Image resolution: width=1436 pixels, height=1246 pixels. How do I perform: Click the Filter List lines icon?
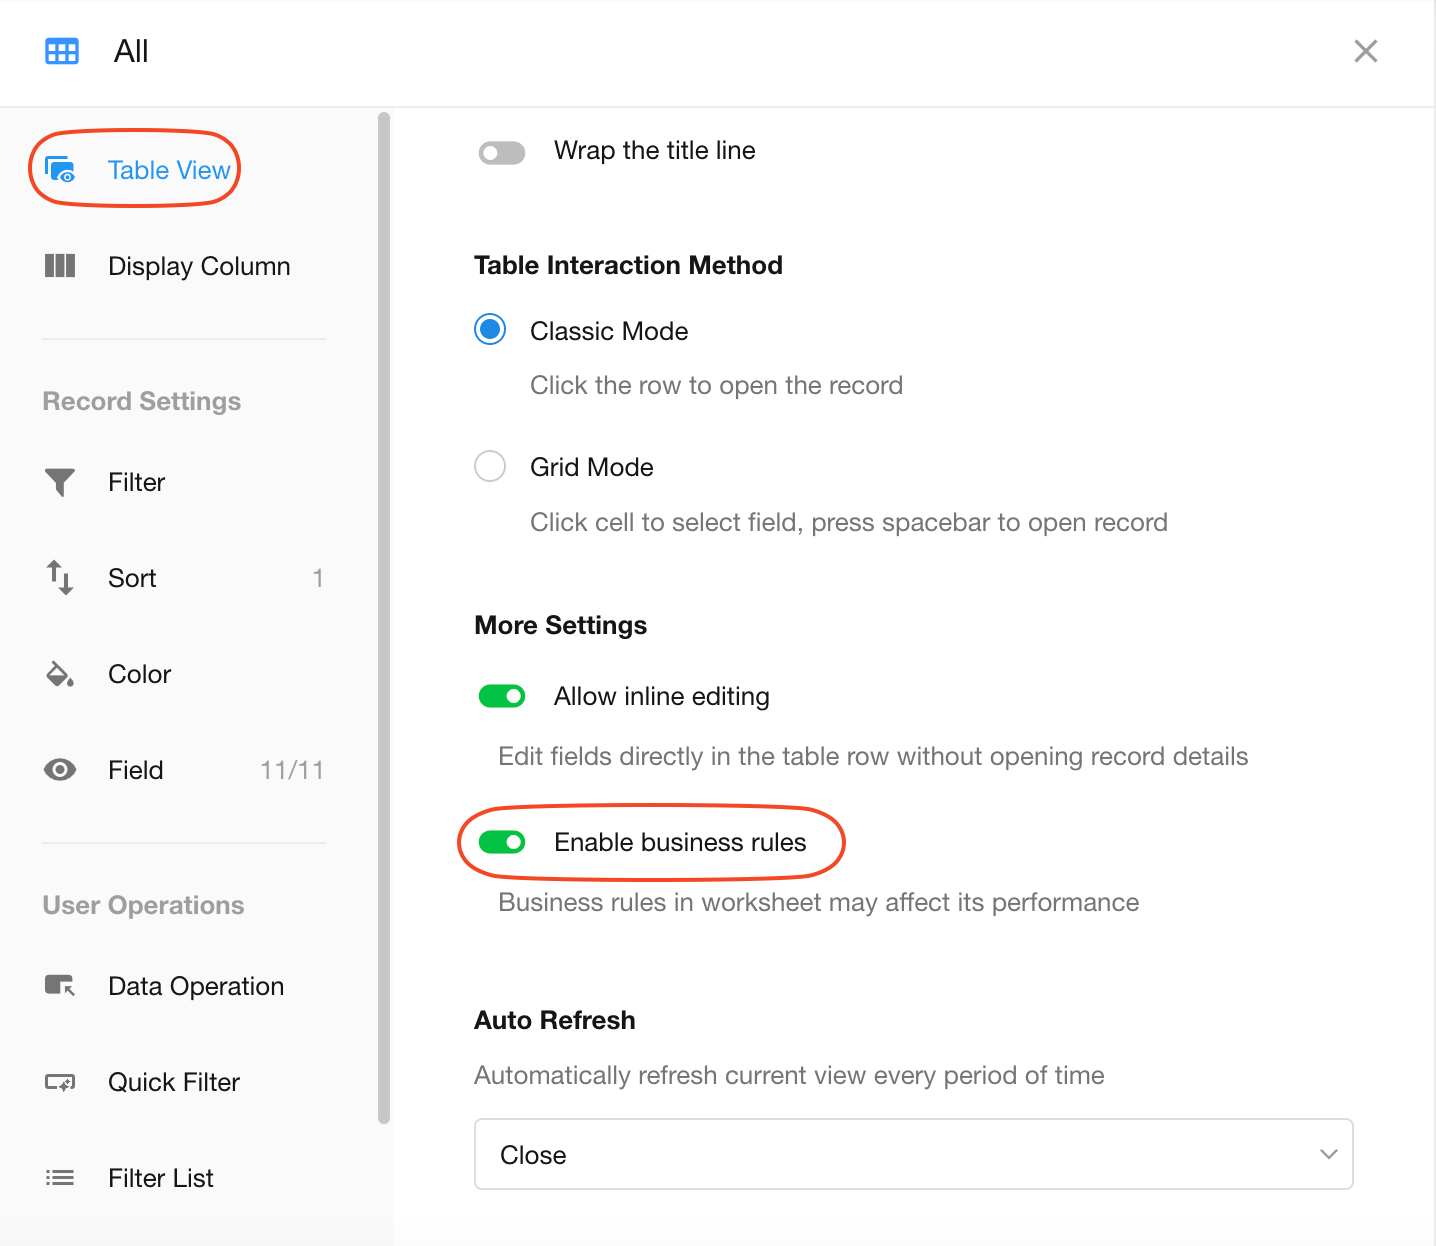tap(60, 1178)
